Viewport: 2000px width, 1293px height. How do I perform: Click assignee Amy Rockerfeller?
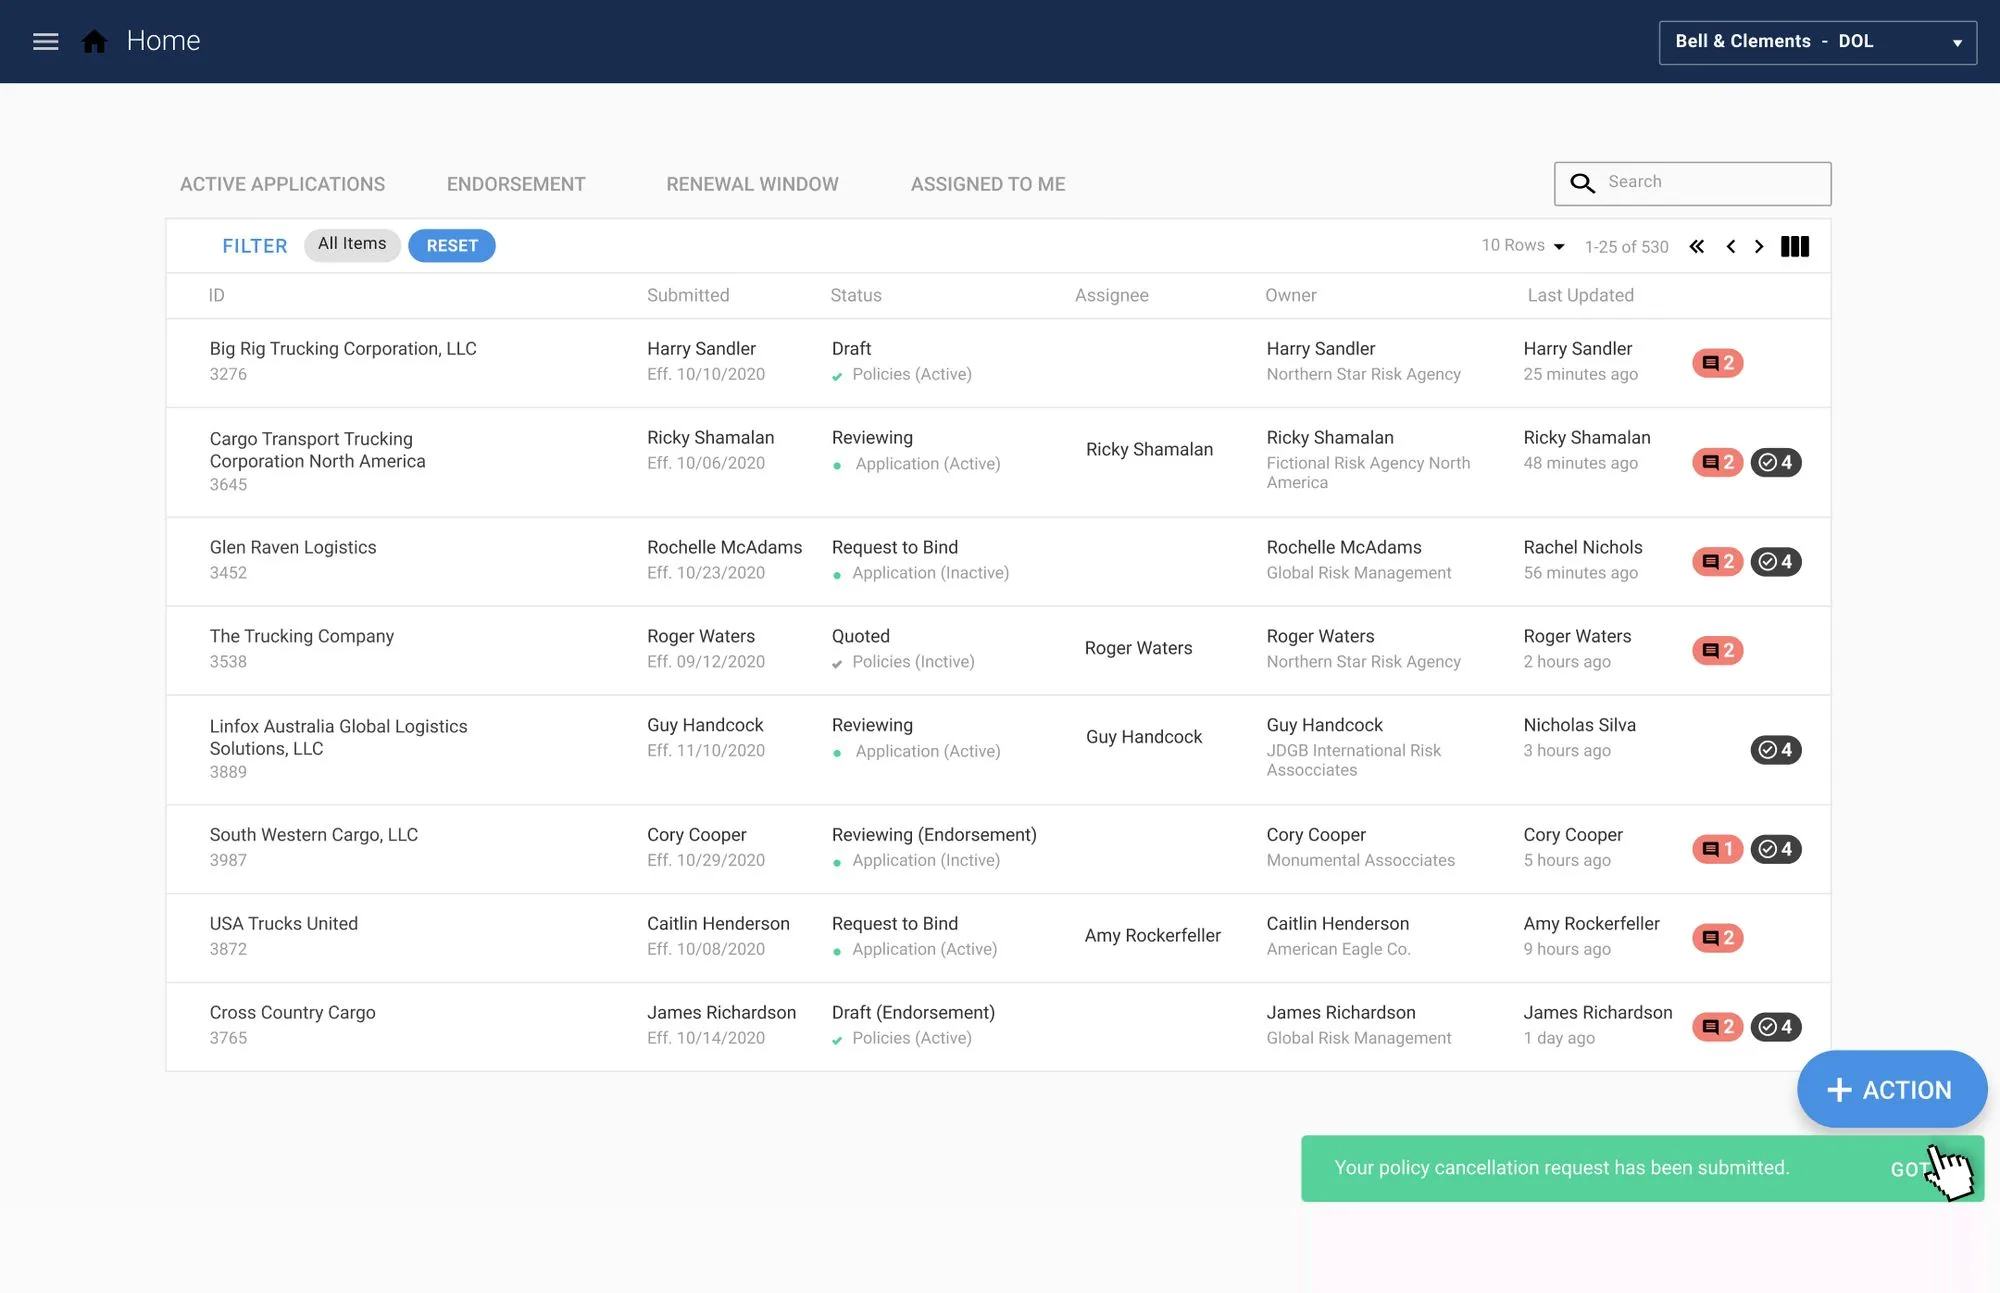pos(1152,936)
